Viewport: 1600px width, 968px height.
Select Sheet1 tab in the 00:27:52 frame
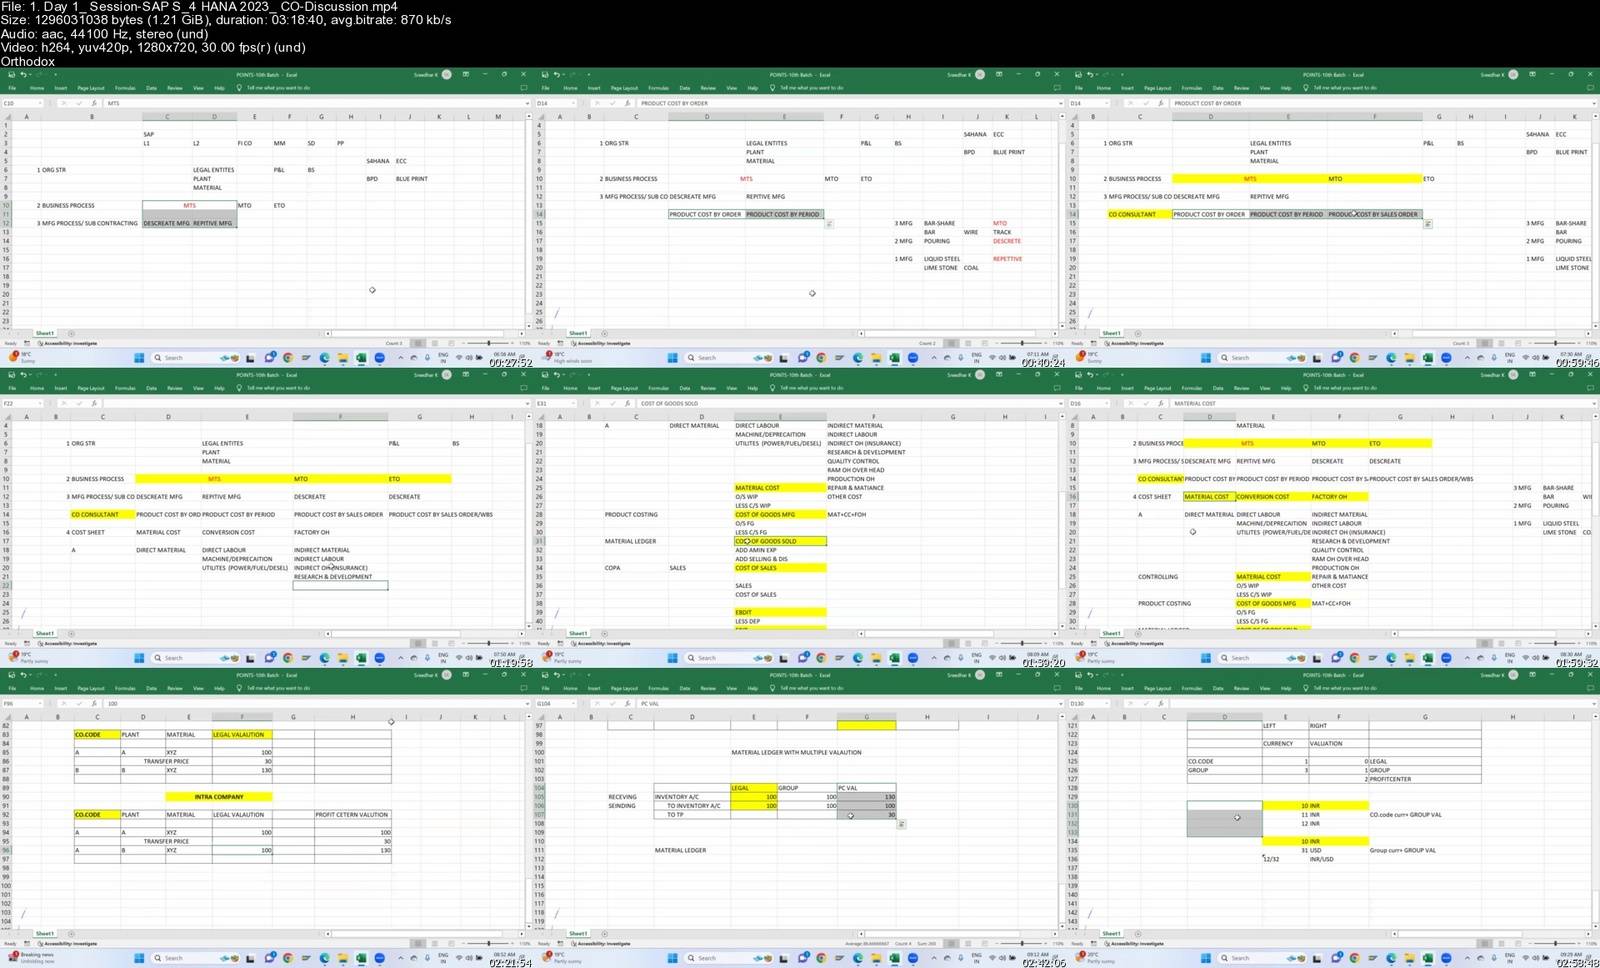pyautogui.click(x=45, y=333)
